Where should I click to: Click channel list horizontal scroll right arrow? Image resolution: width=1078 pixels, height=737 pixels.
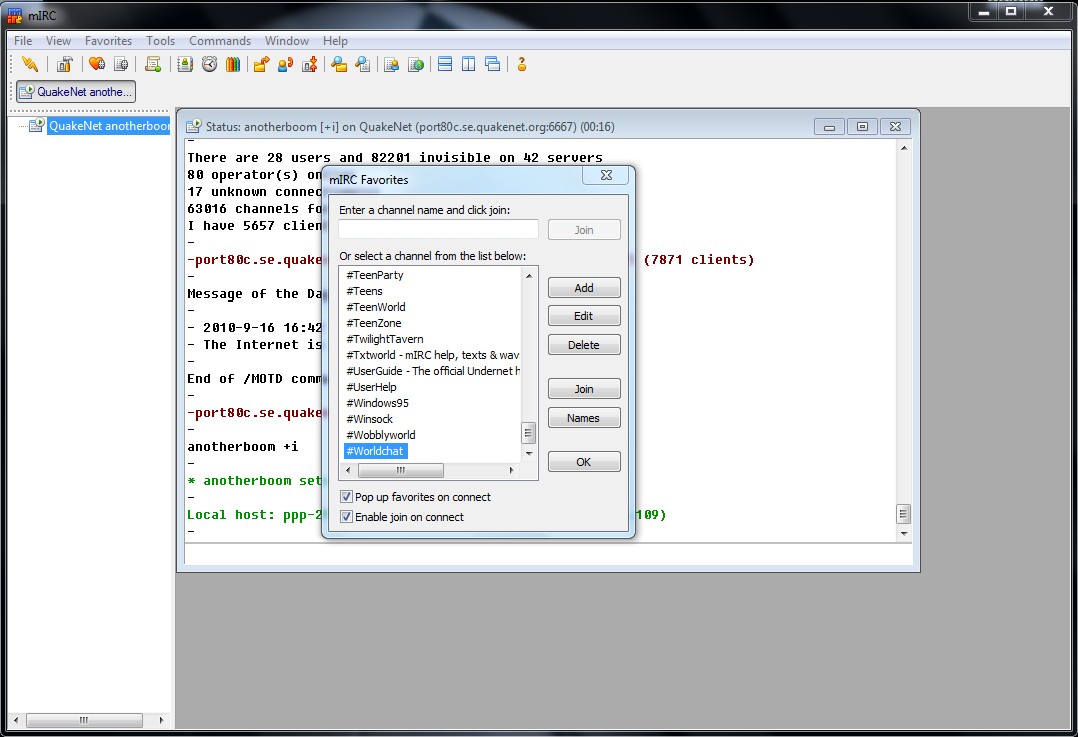pos(511,470)
